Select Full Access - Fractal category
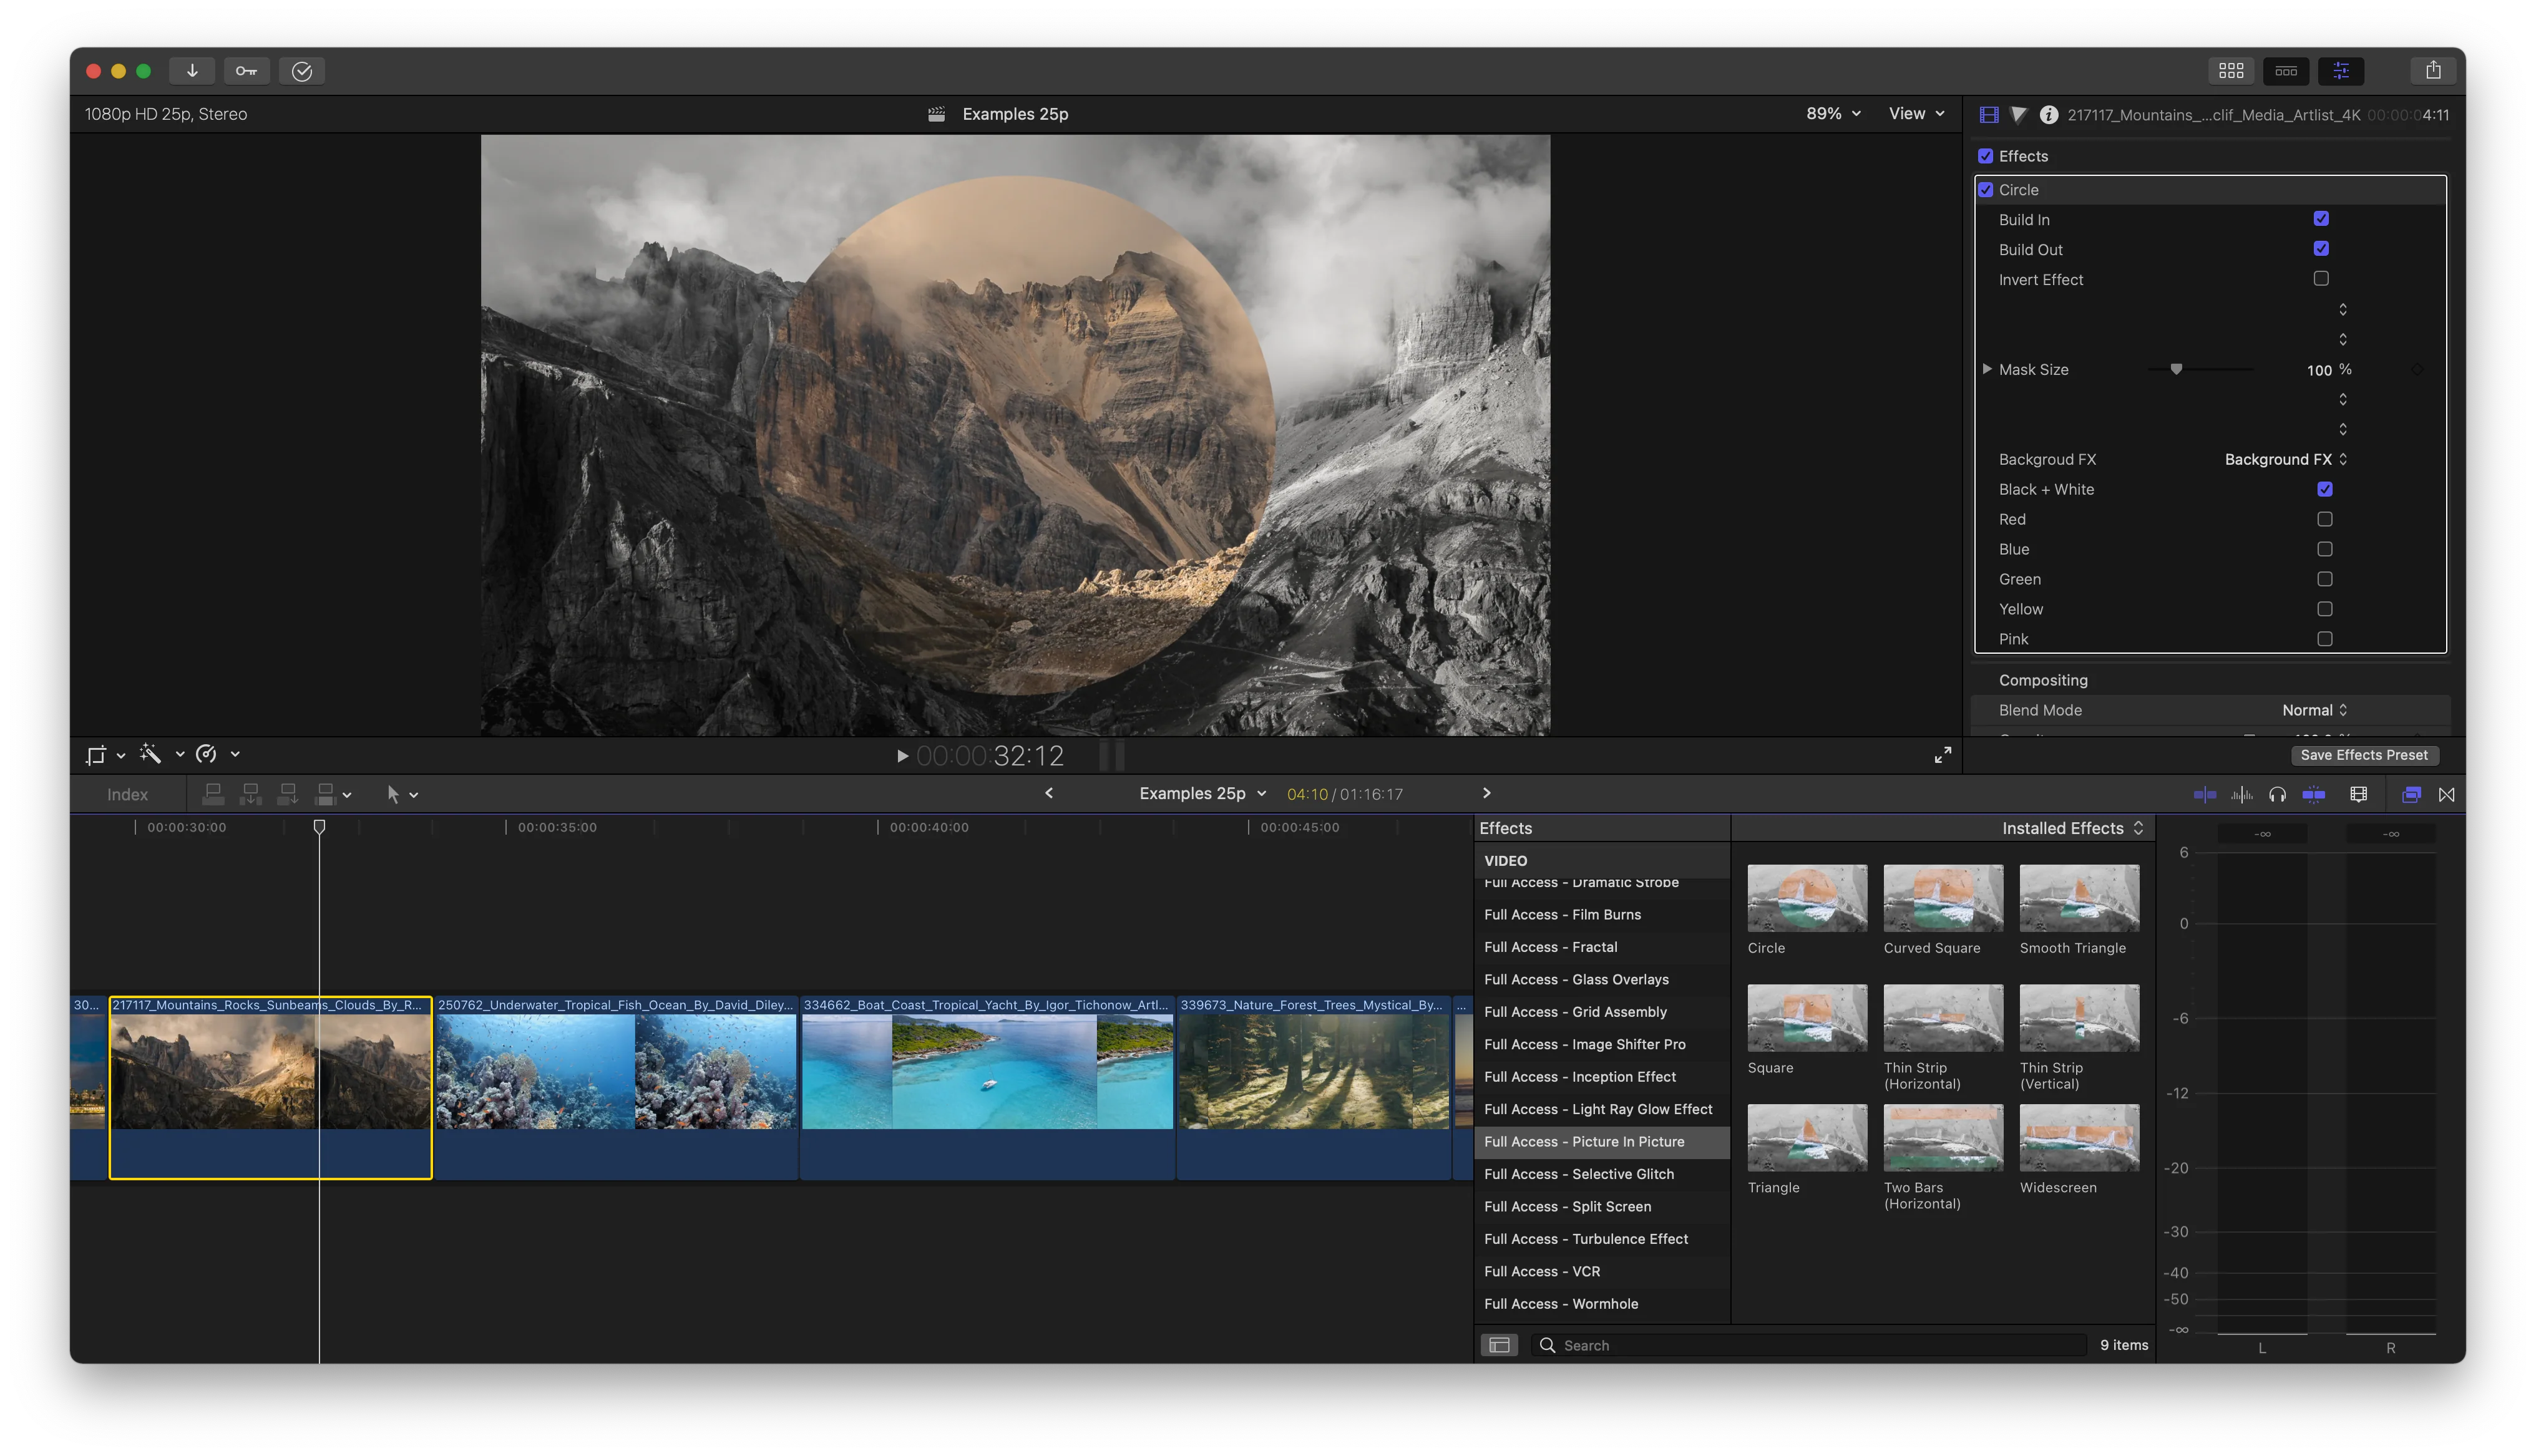 1602,947
